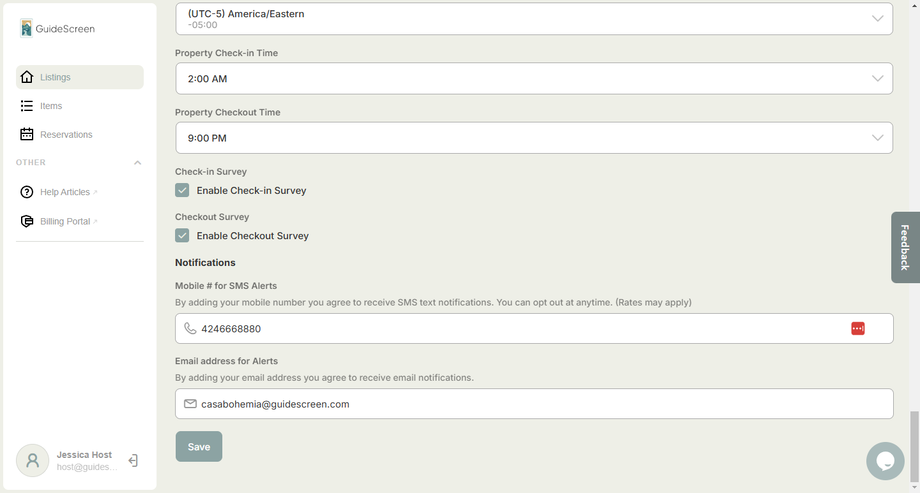Uncheck Enable Checkout Survey
The height and width of the screenshot is (493, 920).
(182, 236)
